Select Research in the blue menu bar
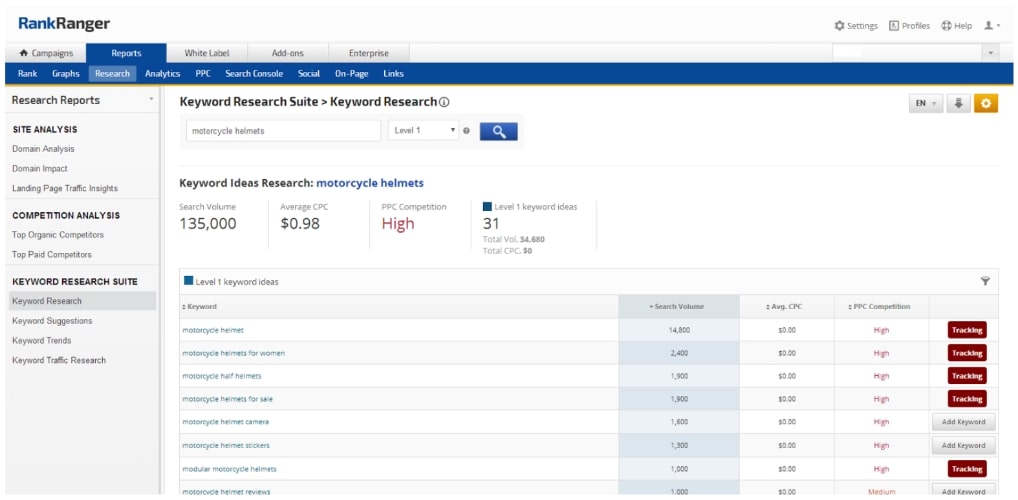The width and height of the screenshot is (1018, 500). (112, 73)
